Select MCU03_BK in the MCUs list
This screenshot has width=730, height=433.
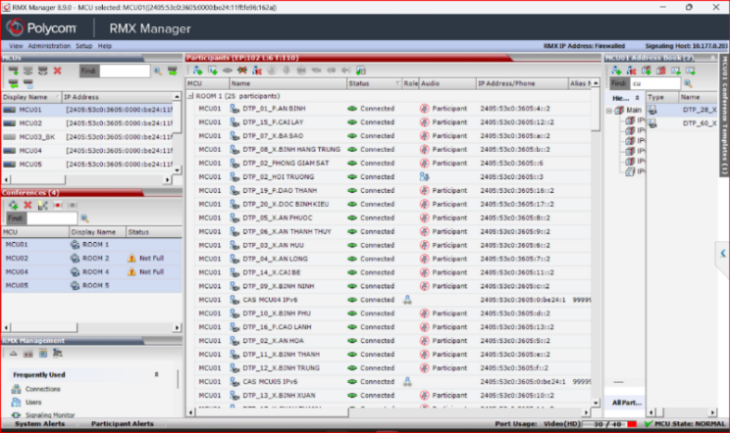(x=88, y=137)
